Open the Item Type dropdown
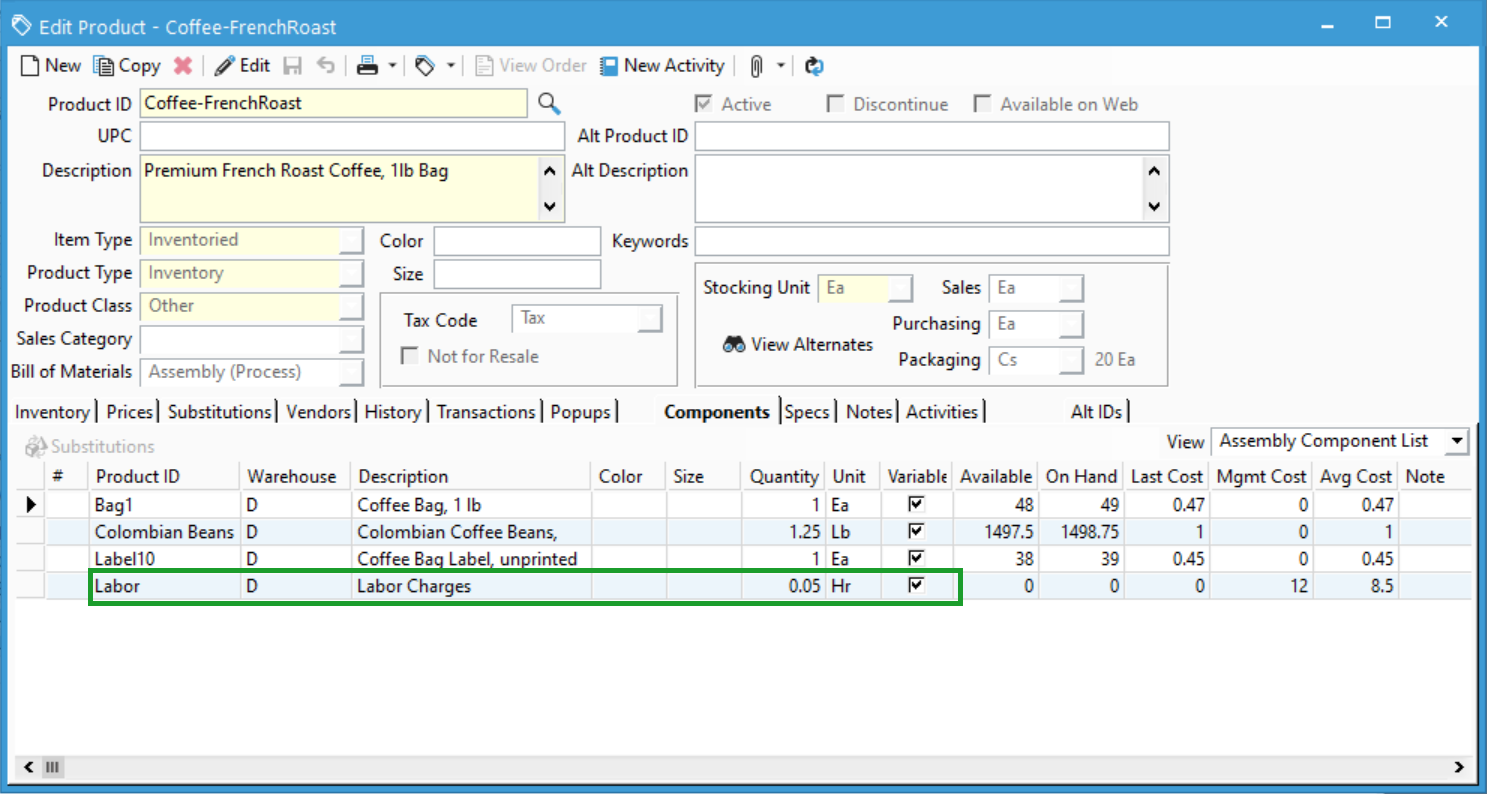Viewport: 1487px width, 794px height. coord(352,240)
